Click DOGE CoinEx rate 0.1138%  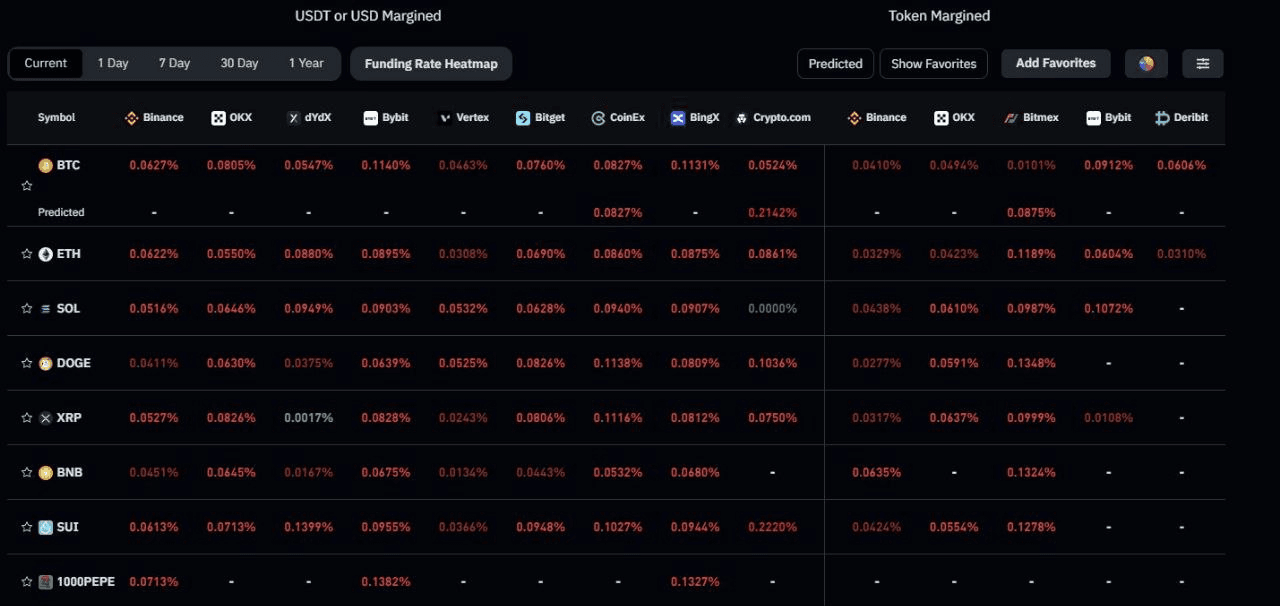[618, 363]
